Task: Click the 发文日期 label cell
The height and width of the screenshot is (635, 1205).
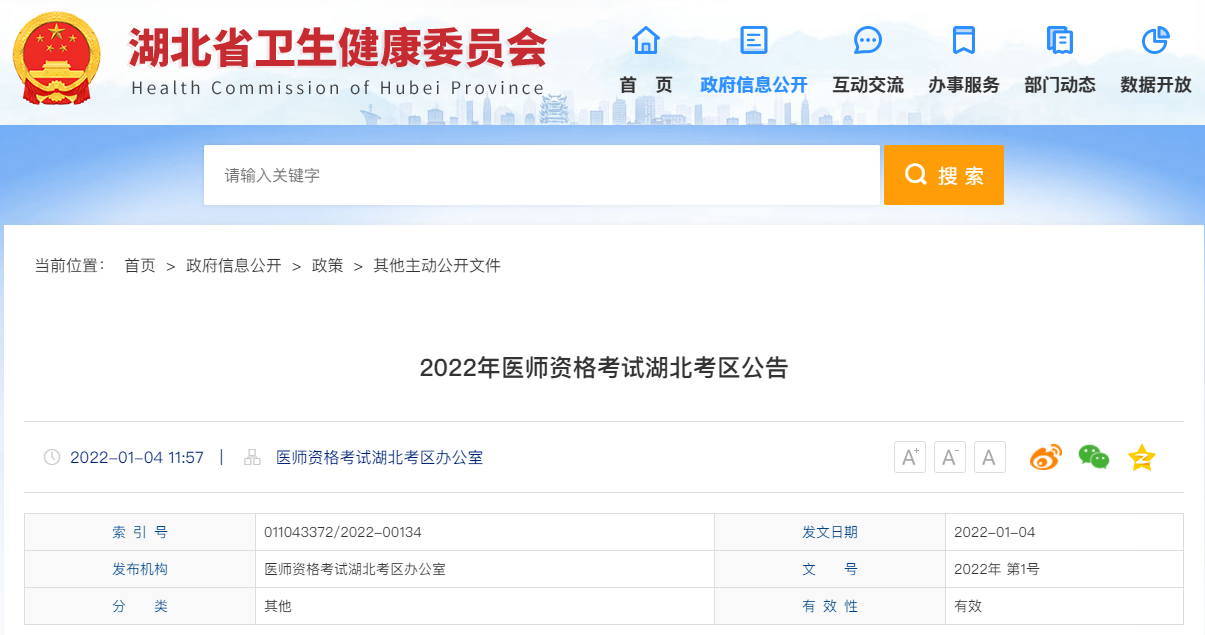Action: click(x=830, y=532)
